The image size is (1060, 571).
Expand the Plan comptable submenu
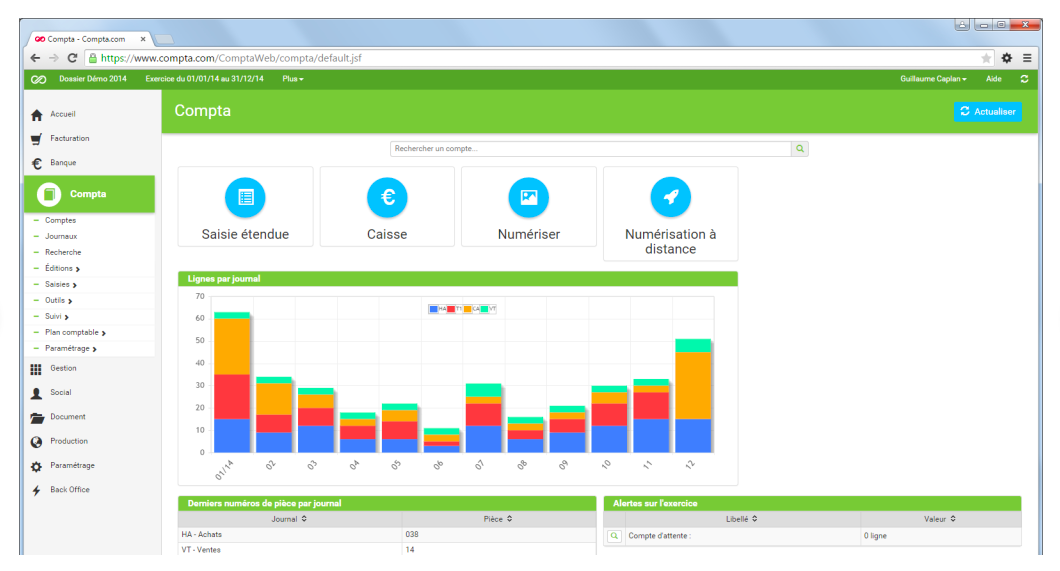[75, 332]
